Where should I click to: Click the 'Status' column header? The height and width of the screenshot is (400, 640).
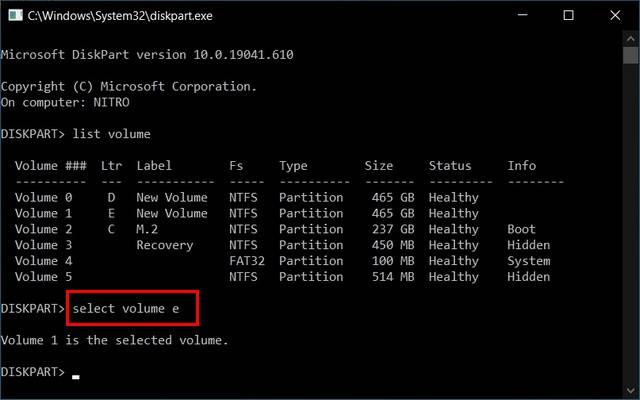[450, 165]
